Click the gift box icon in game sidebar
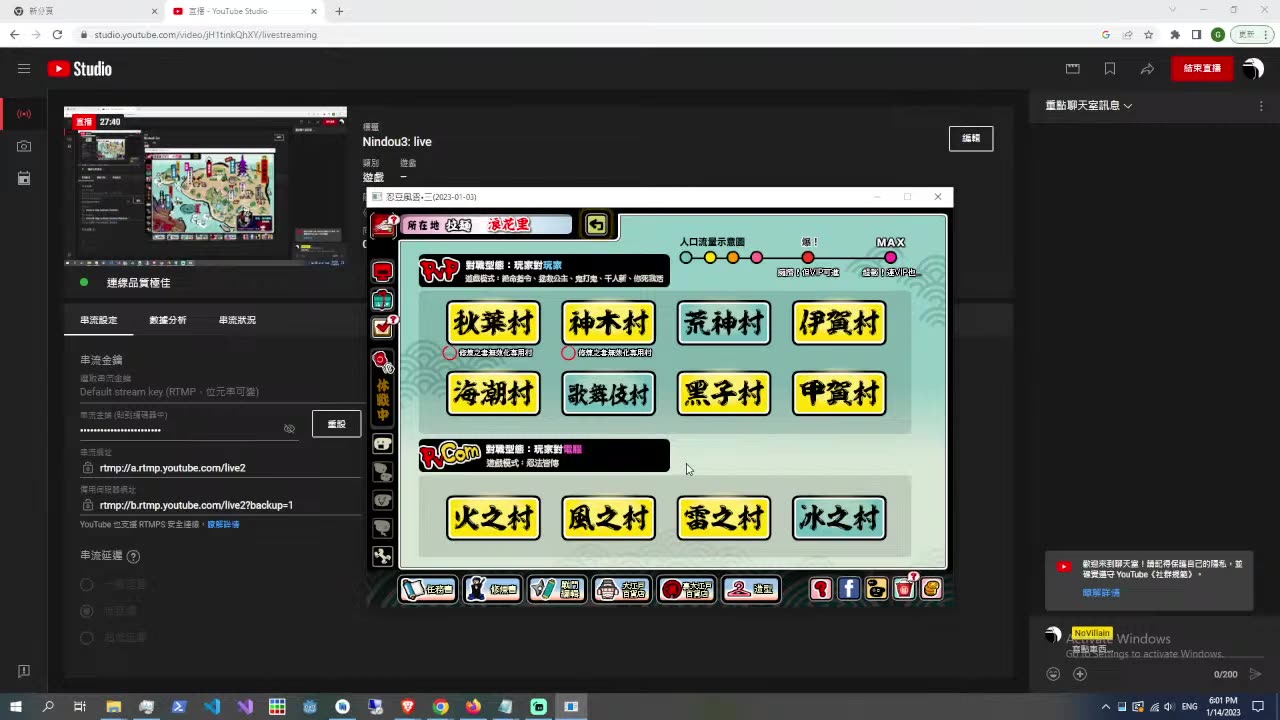Viewport: 1280px width, 720px height. pyautogui.click(x=382, y=299)
